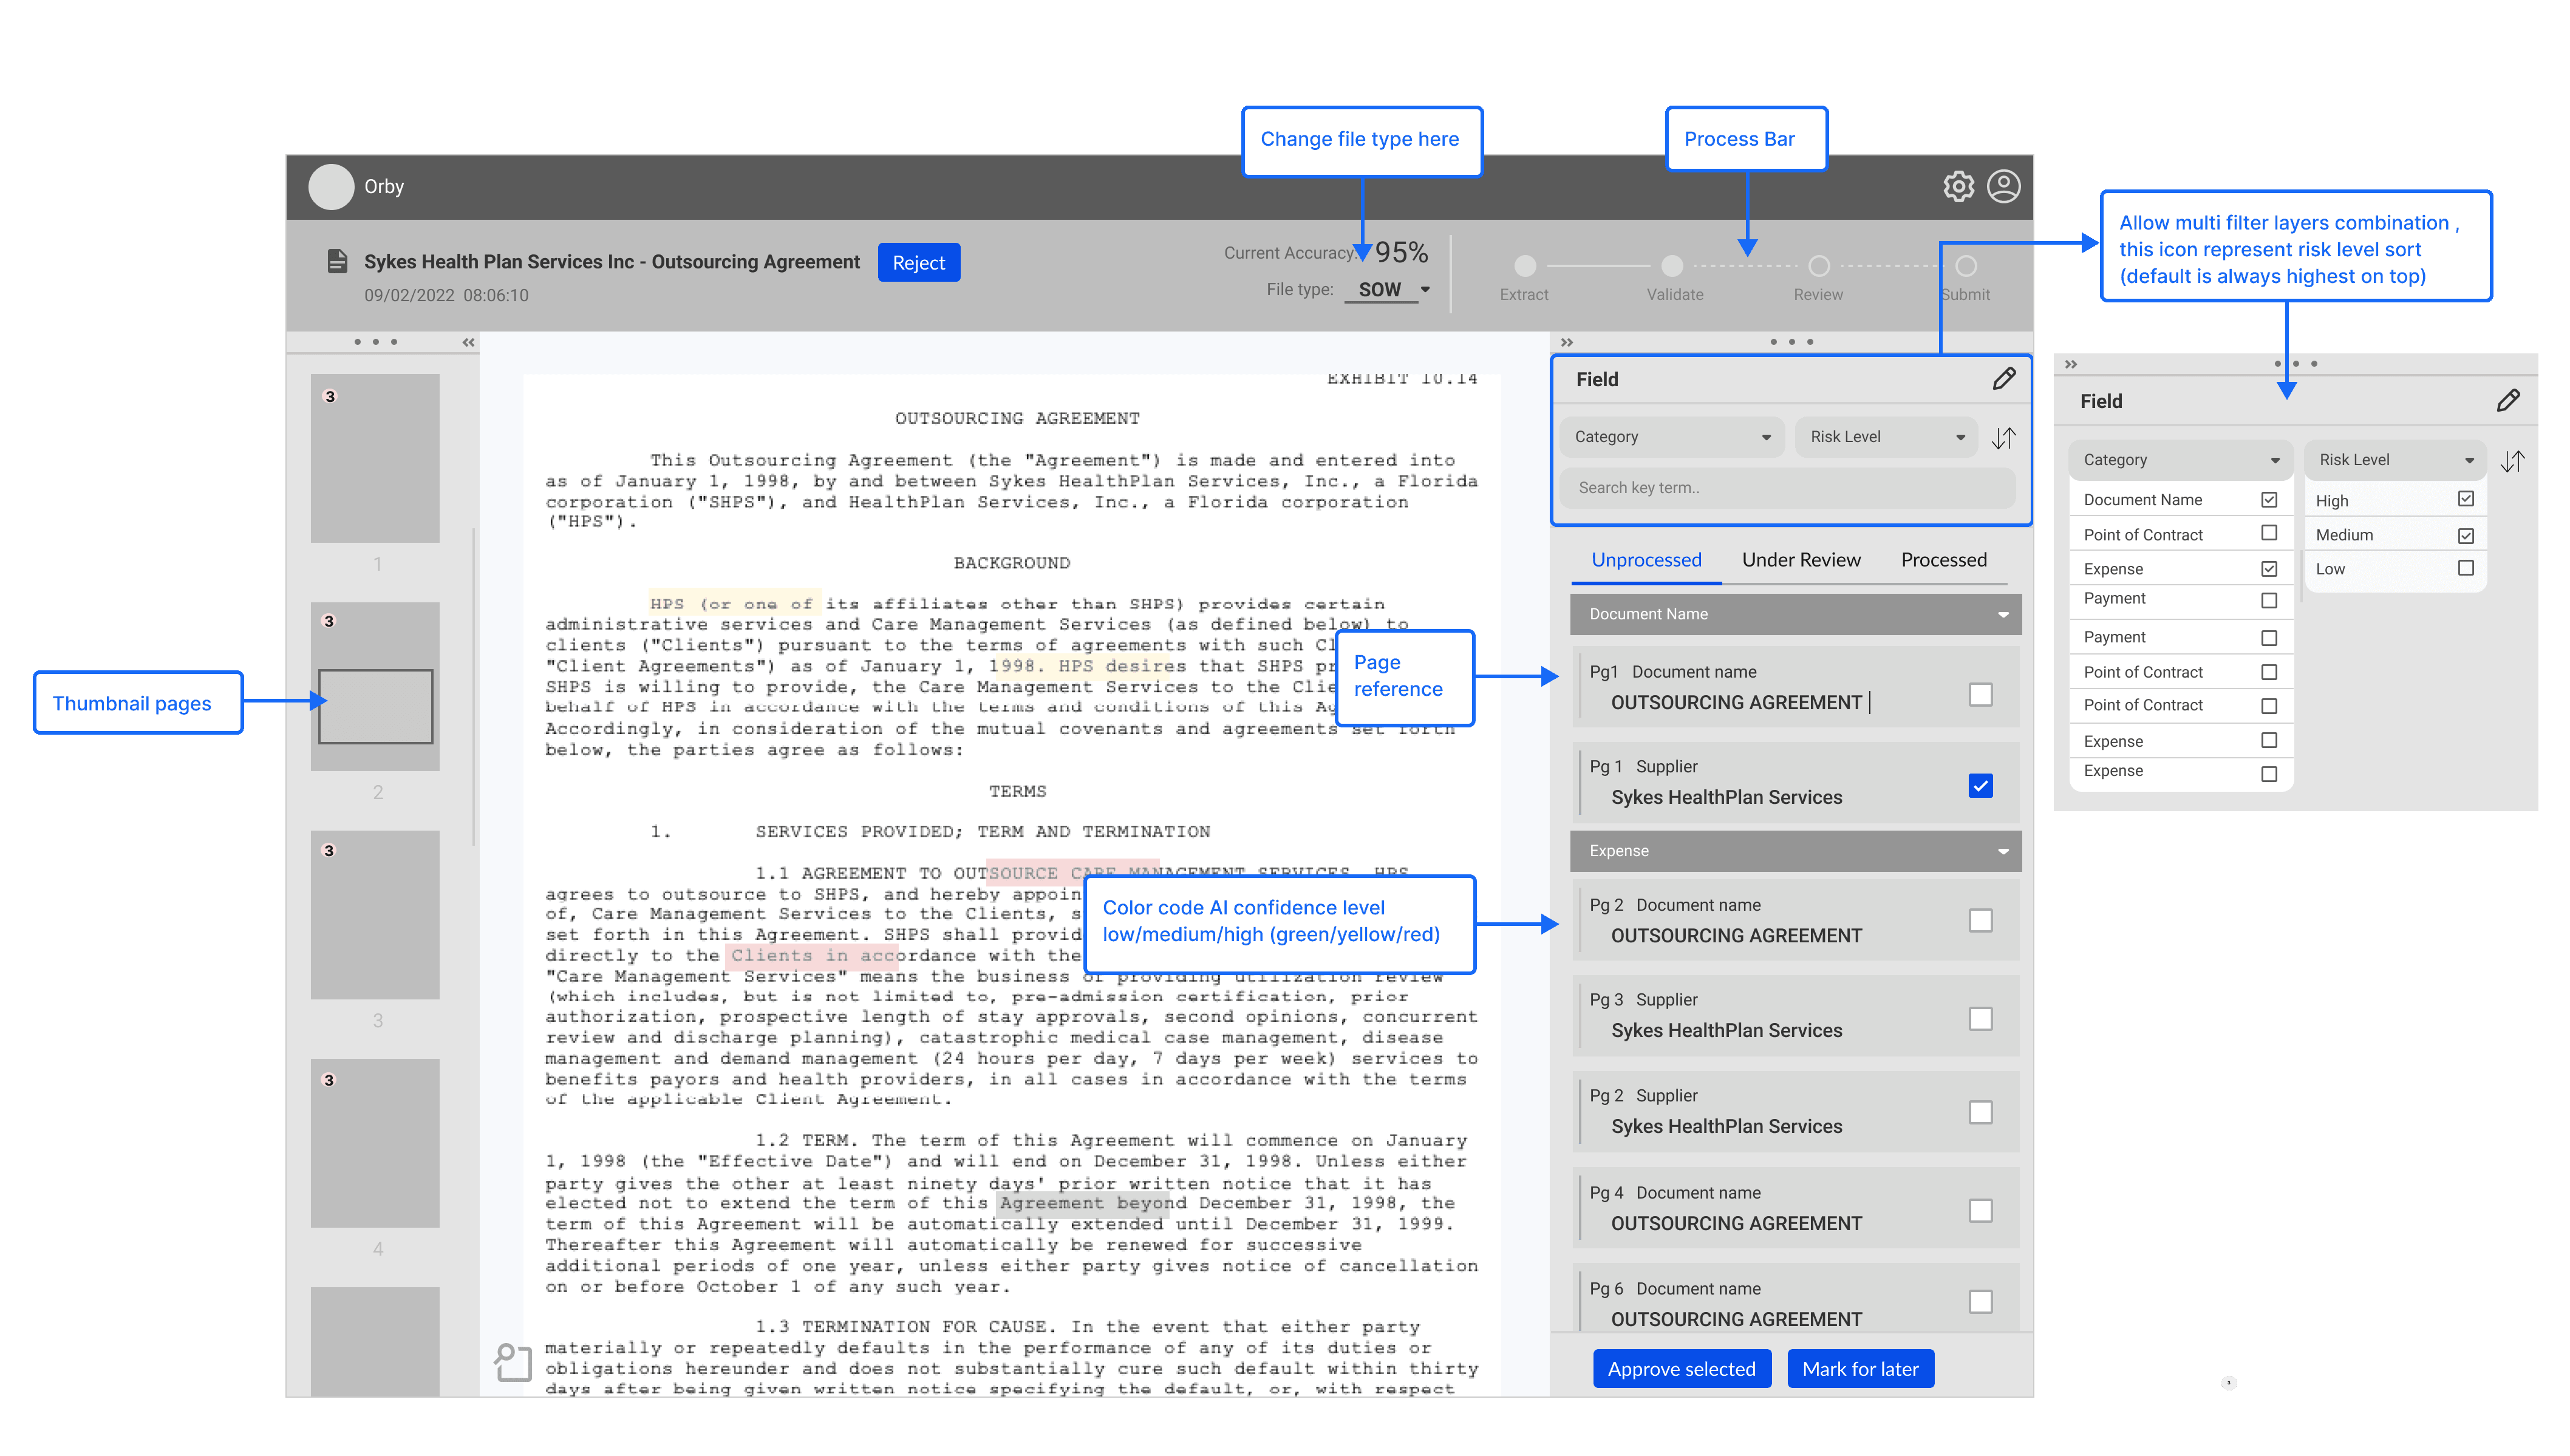Open settings via the gear icon
Image resolution: width=2570 pixels, height=1456 pixels.
[x=1958, y=187]
